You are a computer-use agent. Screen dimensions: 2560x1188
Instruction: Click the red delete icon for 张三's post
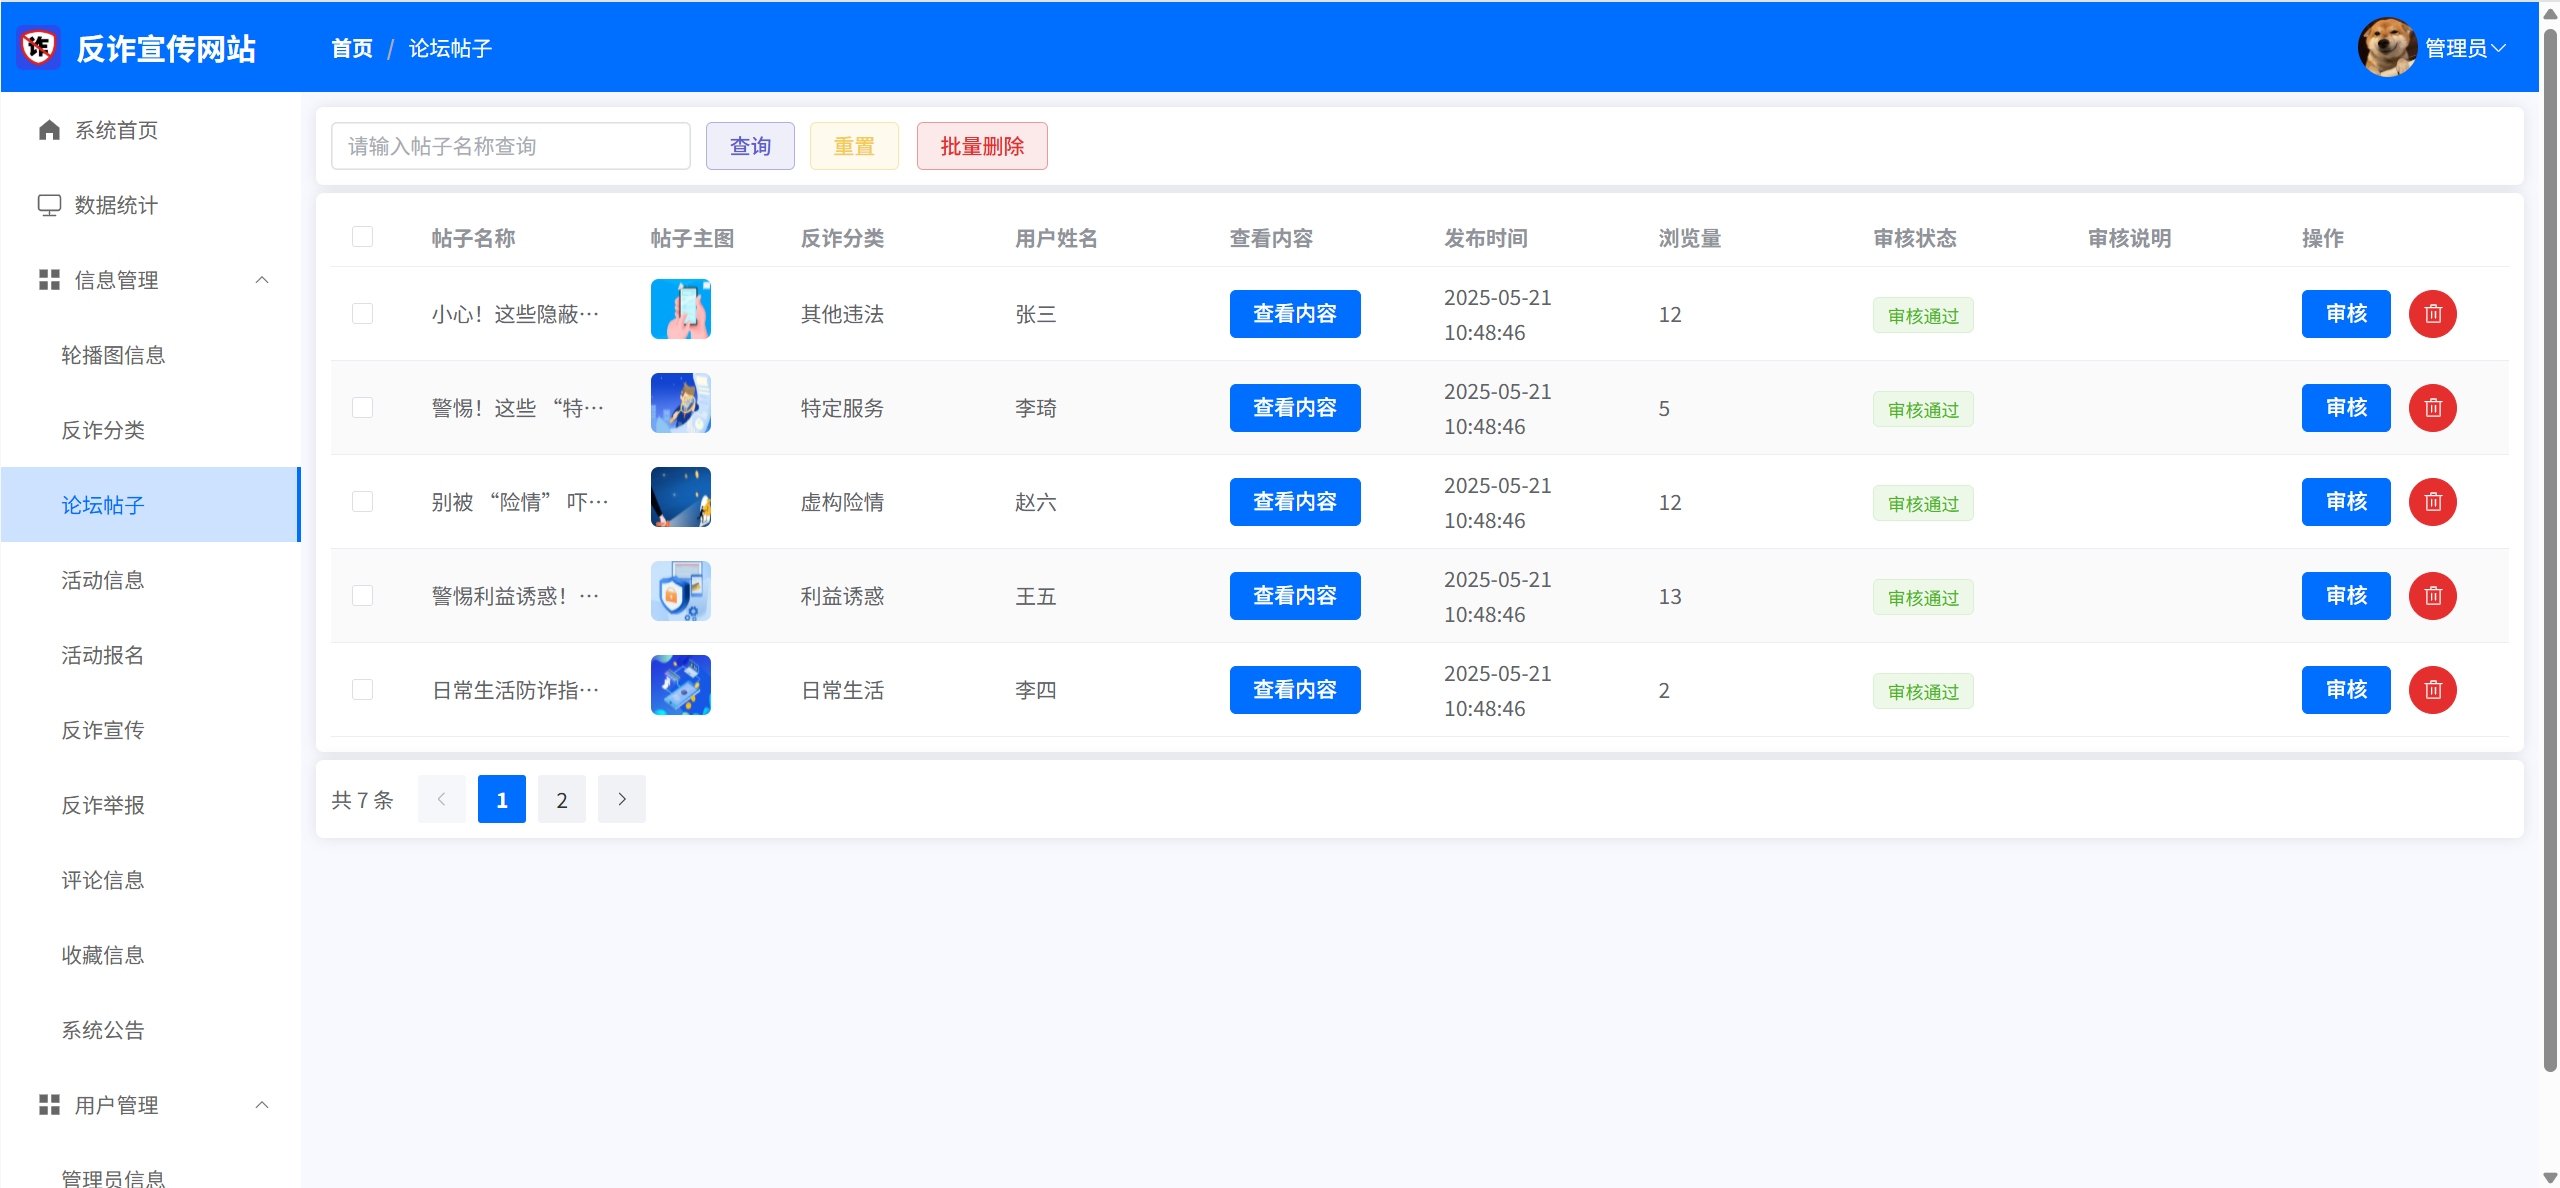(x=2432, y=314)
